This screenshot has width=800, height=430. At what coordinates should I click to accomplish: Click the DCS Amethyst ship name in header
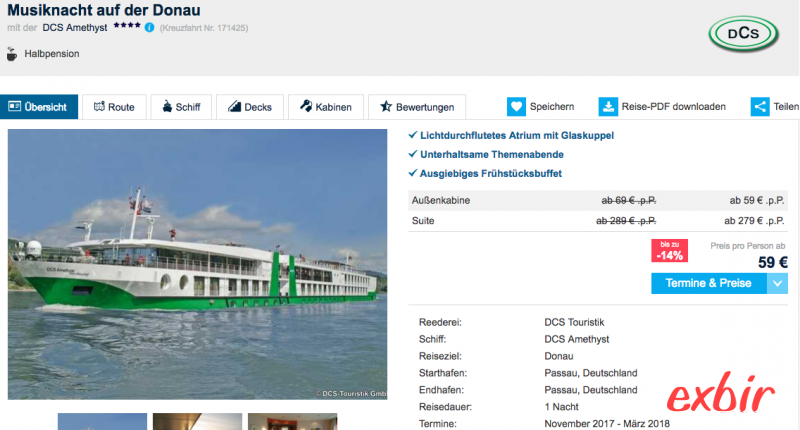[x=75, y=28]
